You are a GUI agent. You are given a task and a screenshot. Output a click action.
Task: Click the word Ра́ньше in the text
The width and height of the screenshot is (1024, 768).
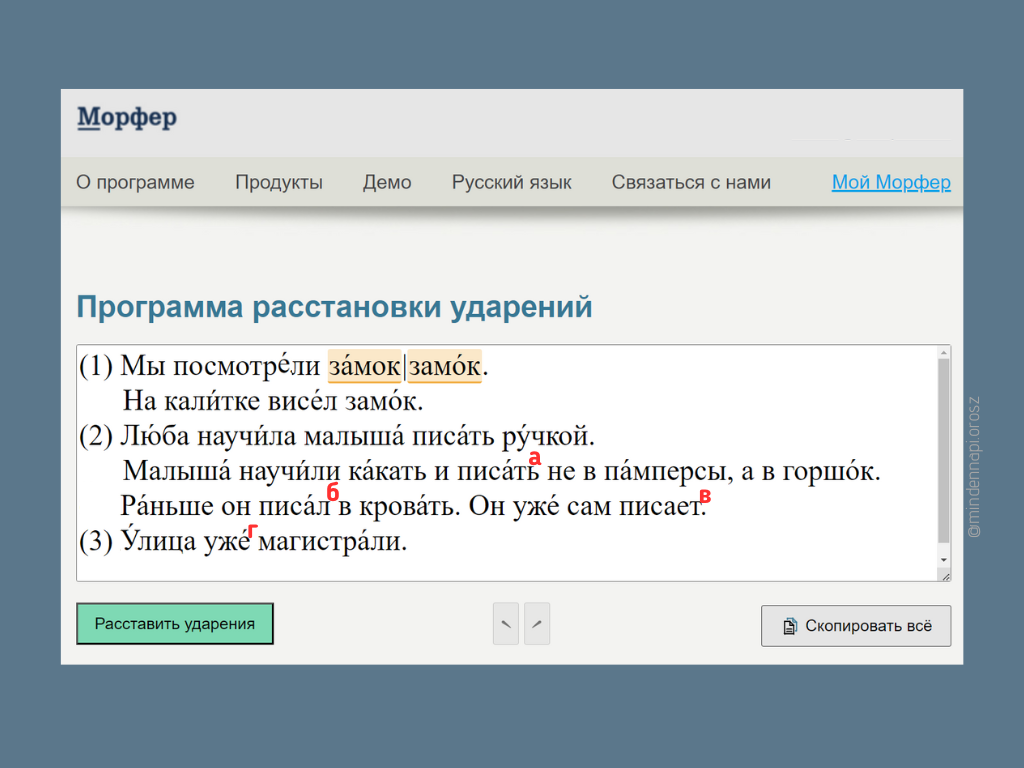(x=167, y=506)
